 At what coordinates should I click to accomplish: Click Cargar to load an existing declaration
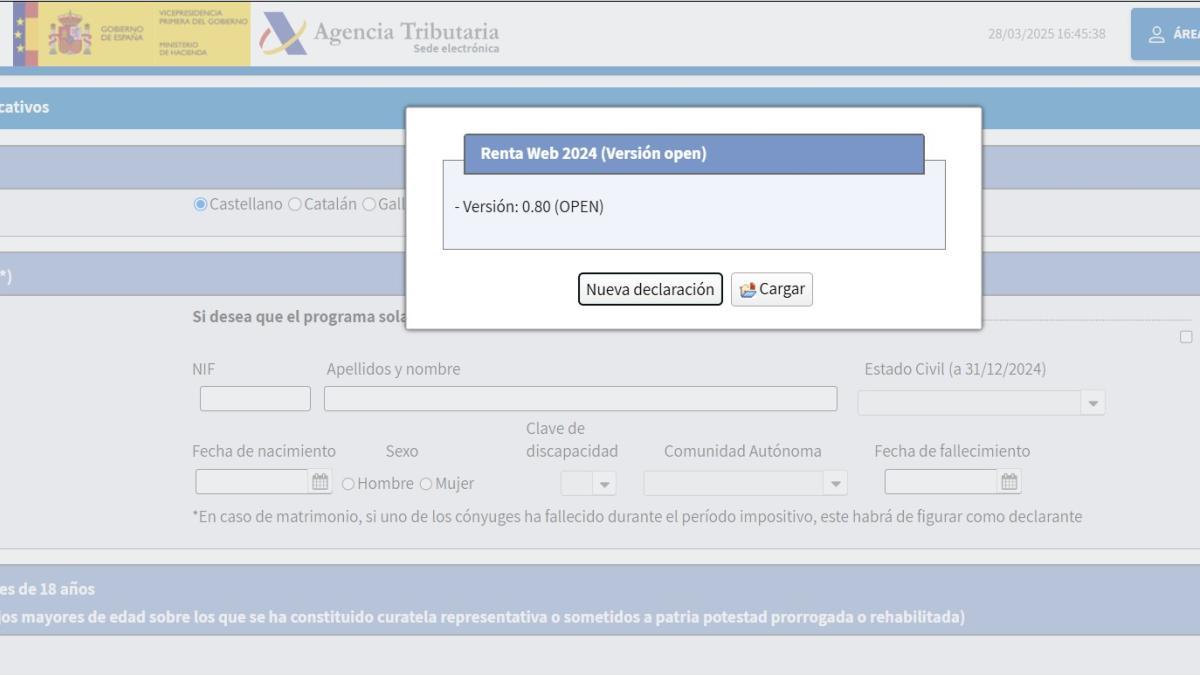click(x=771, y=290)
